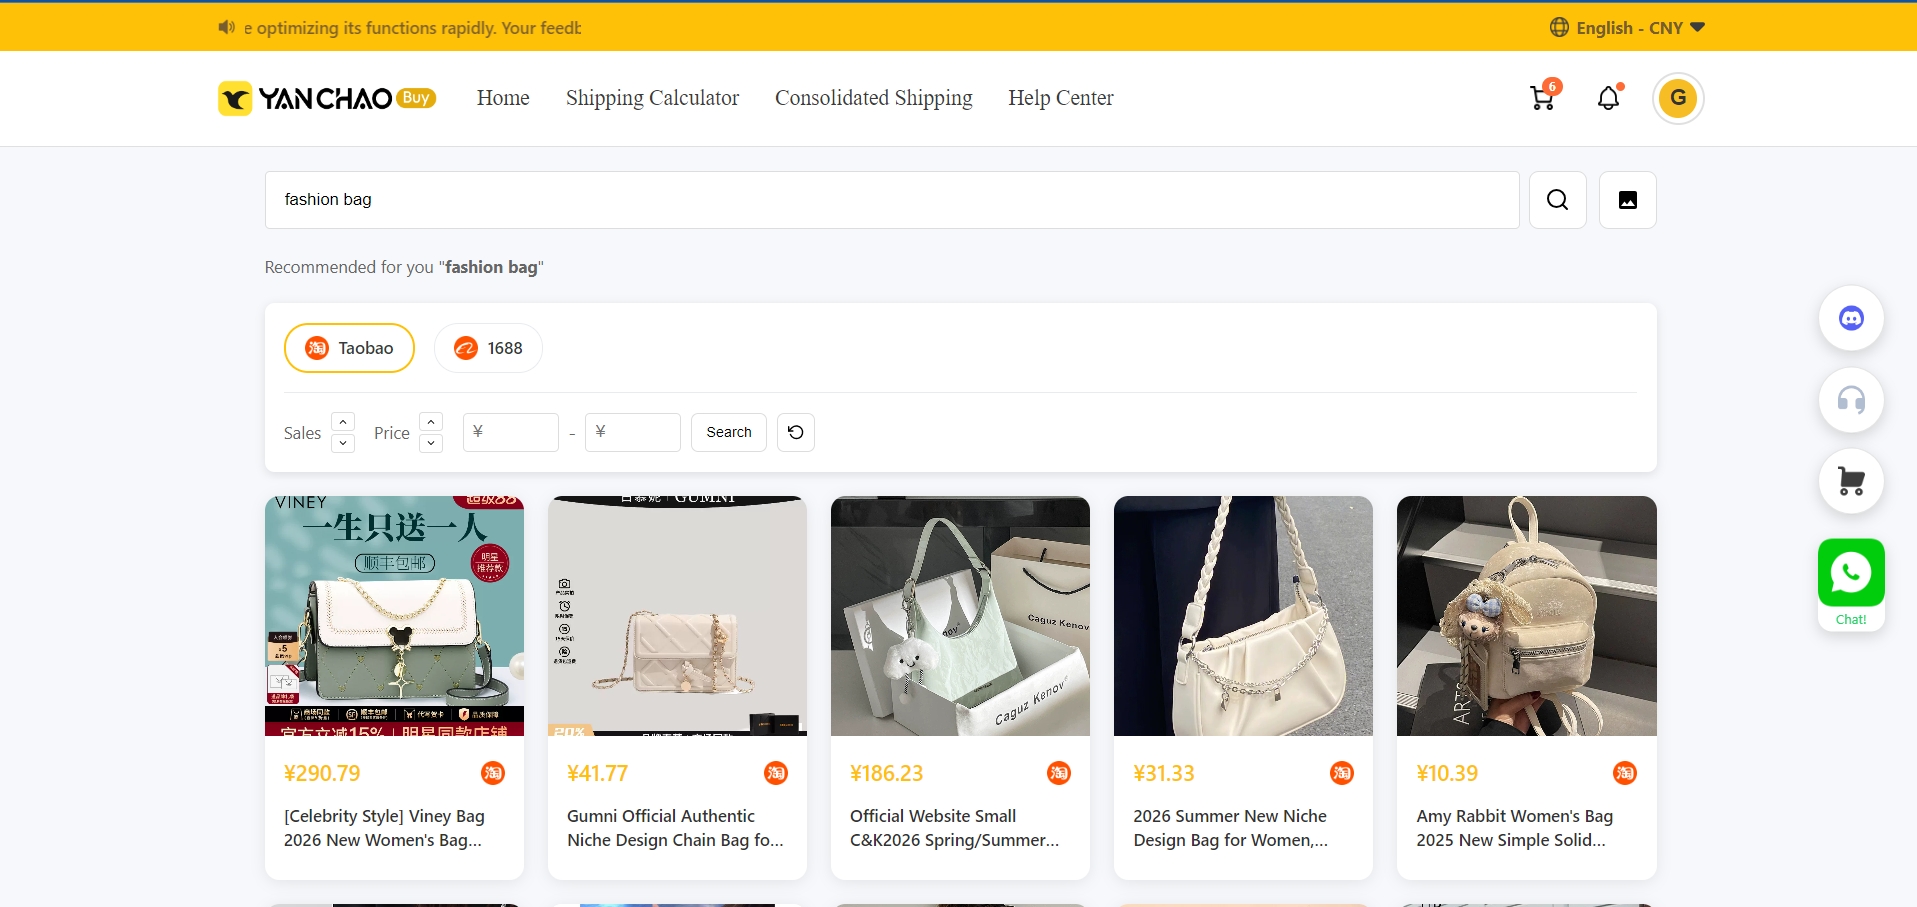The image size is (1917, 907).
Task: Click the announcement speaker icon
Action: 227,27
